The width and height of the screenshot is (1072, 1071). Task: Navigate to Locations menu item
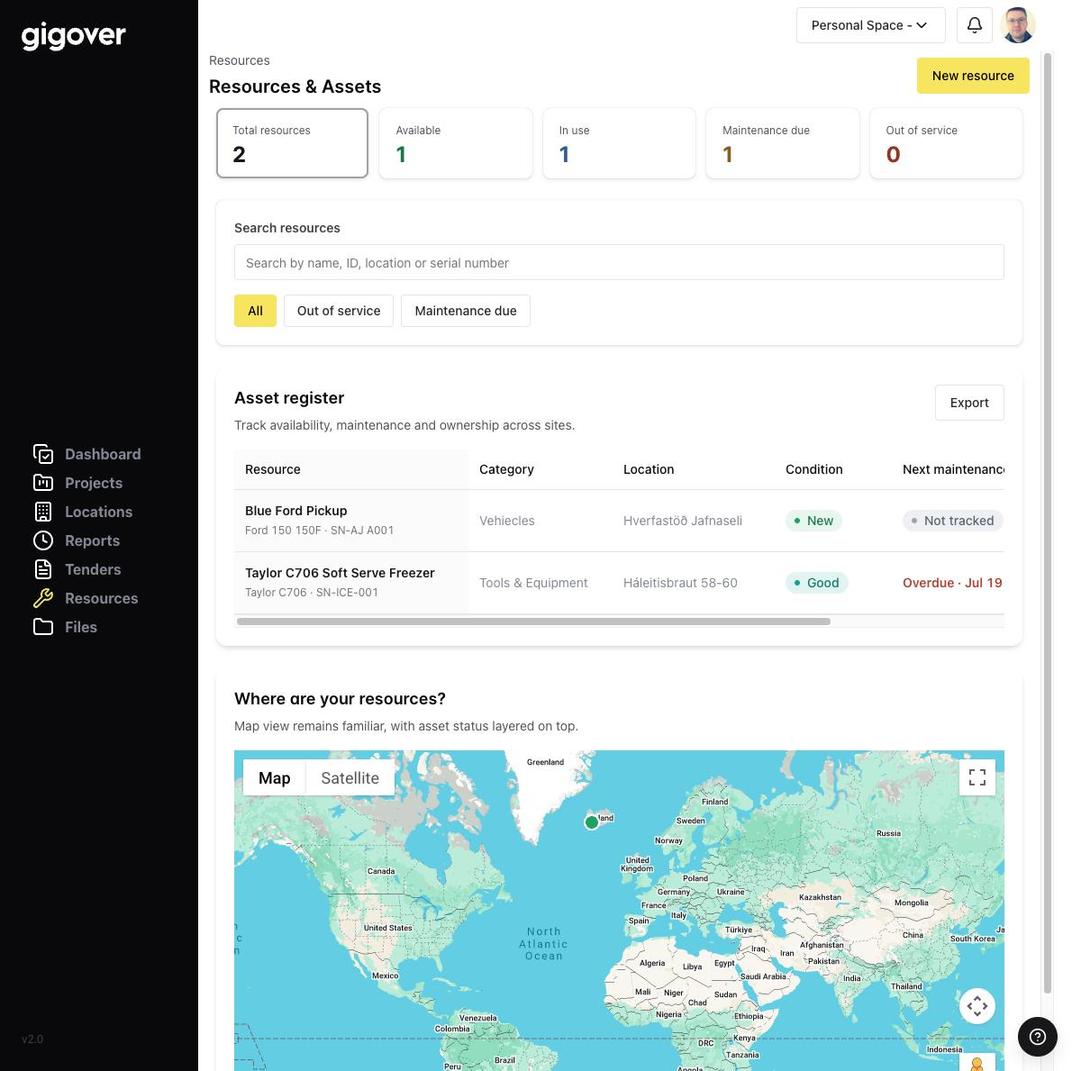(98, 511)
